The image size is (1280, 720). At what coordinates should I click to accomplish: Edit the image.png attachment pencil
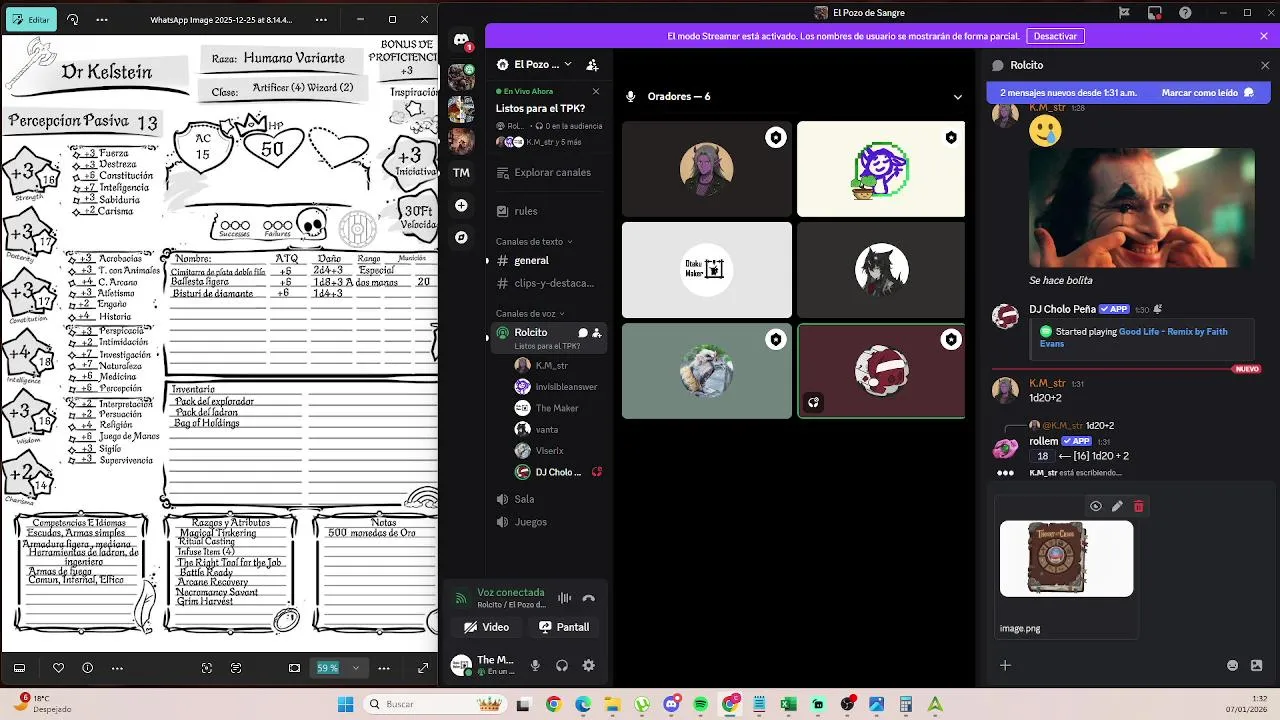pyautogui.click(x=1117, y=506)
